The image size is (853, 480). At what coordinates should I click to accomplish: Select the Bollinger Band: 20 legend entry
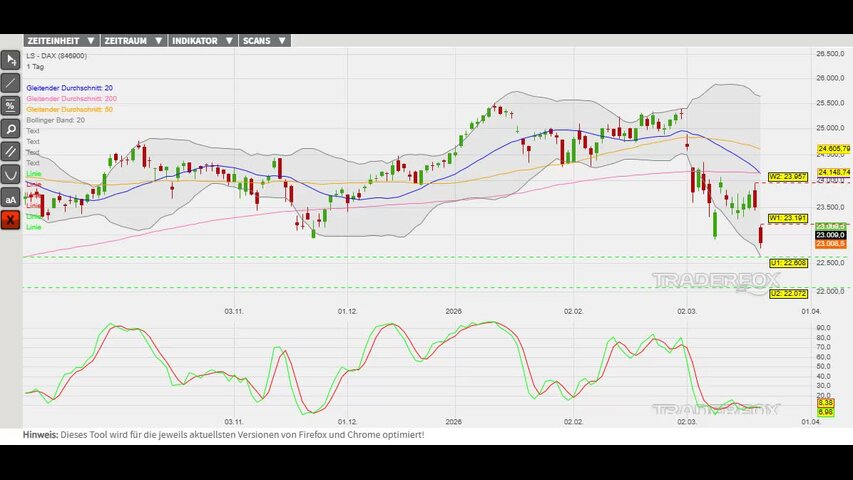coord(55,120)
